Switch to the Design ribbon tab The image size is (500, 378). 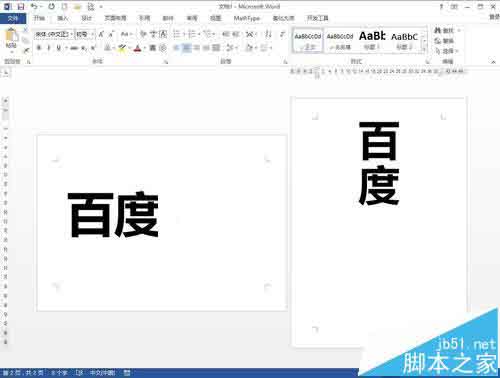point(86,18)
